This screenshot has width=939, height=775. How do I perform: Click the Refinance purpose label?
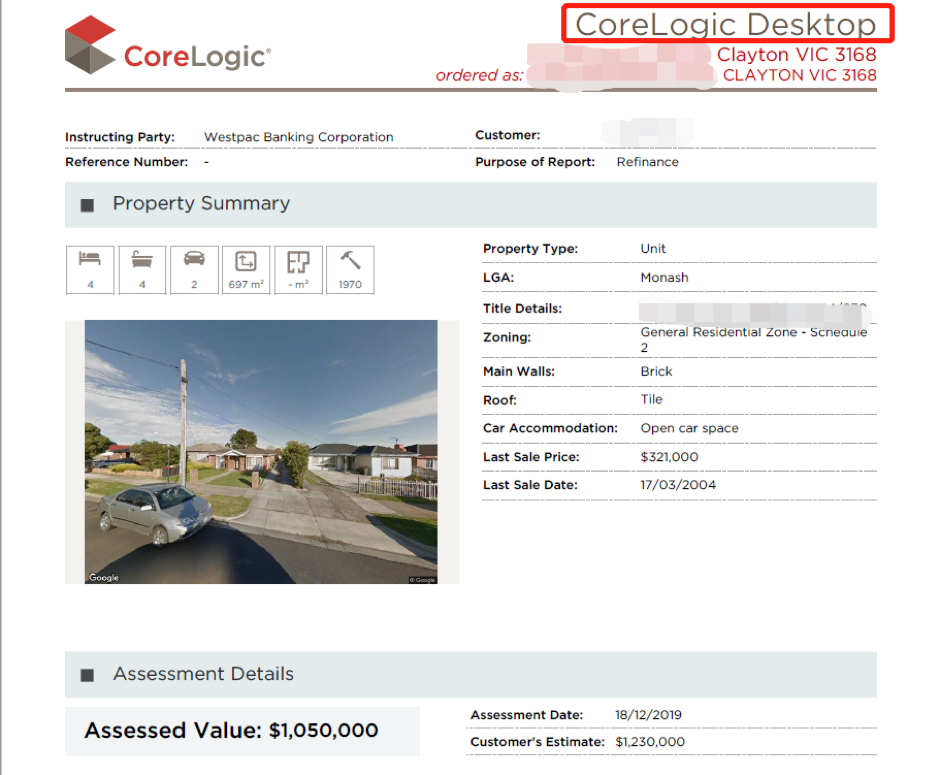pos(648,161)
